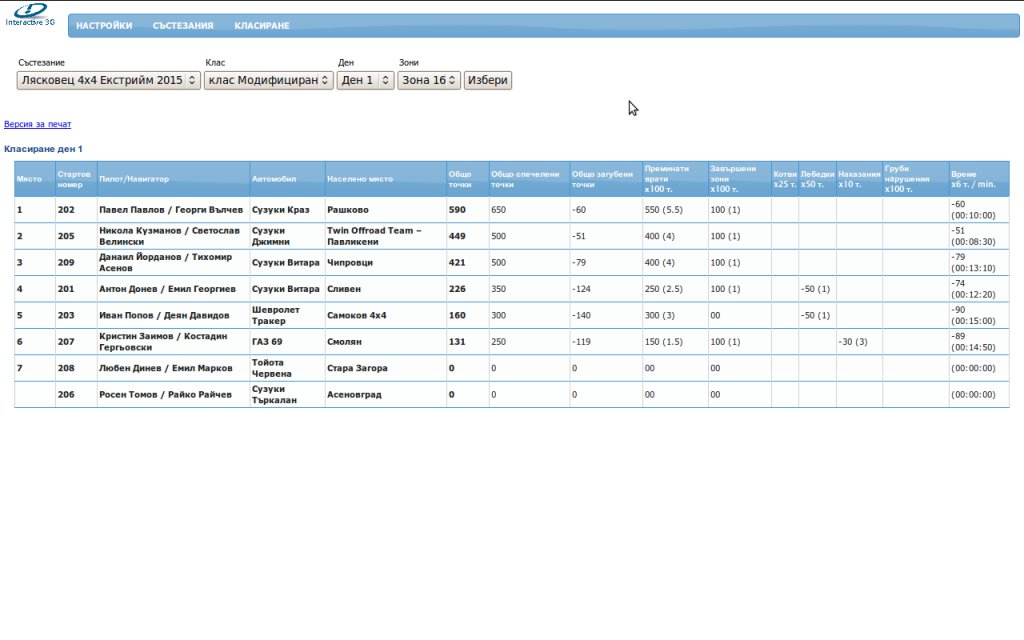Open the Ден 1 day selector

point(365,80)
